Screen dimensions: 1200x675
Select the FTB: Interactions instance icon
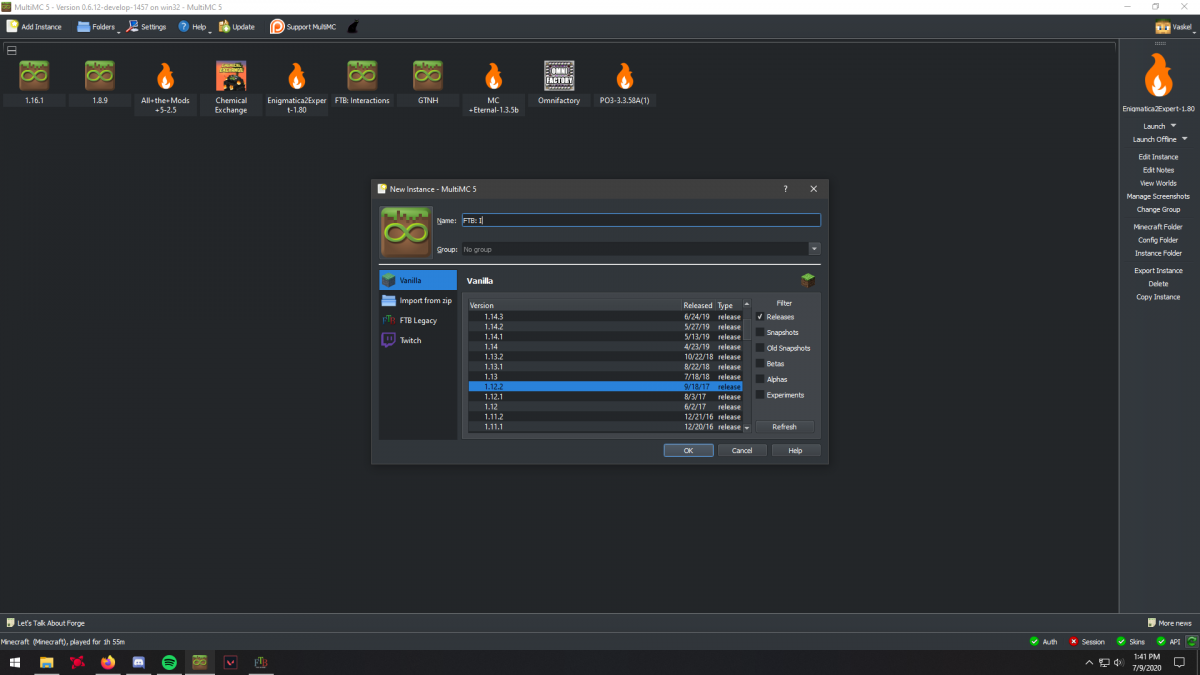click(x=362, y=75)
